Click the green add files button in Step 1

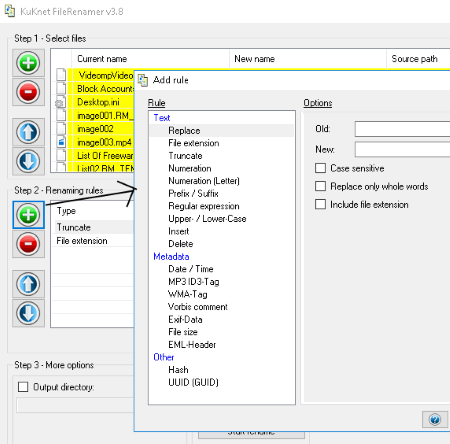click(28, 63)
